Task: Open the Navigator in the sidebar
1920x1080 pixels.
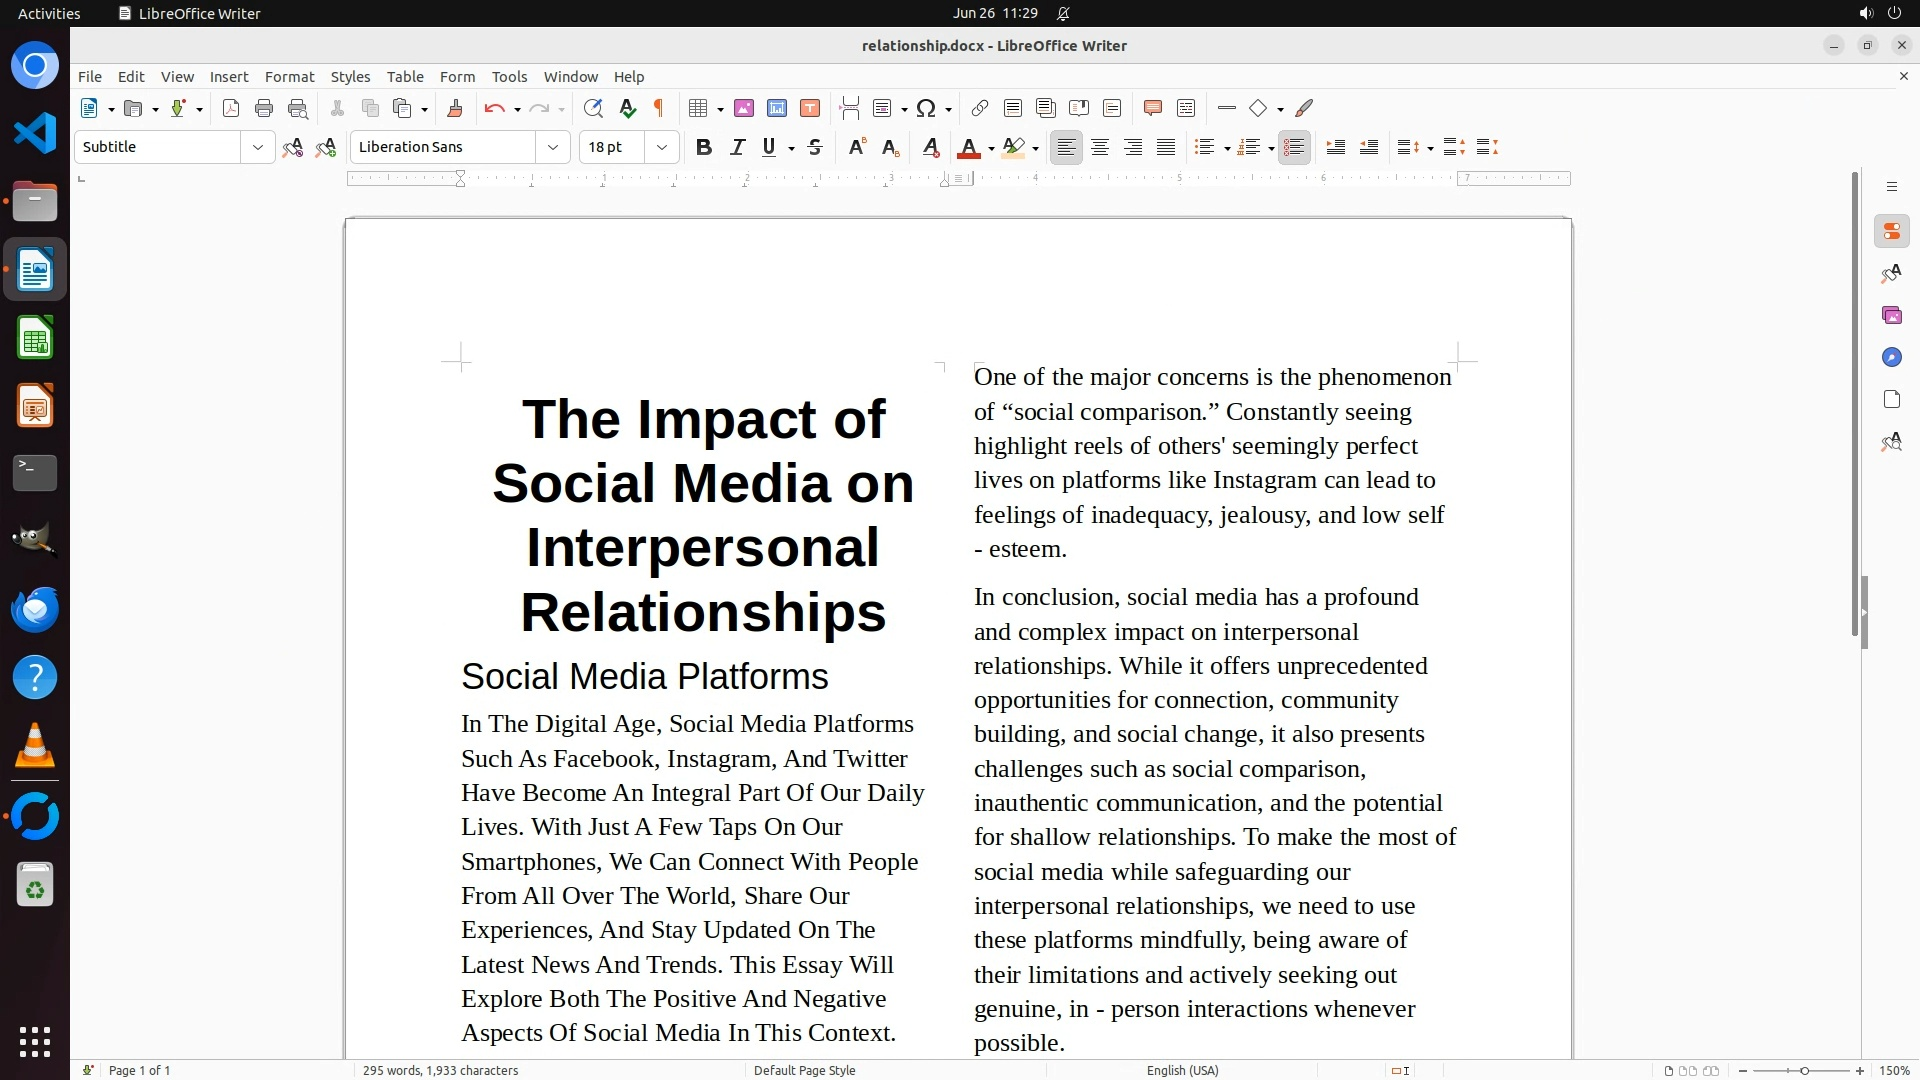Action: (1891, 358)
